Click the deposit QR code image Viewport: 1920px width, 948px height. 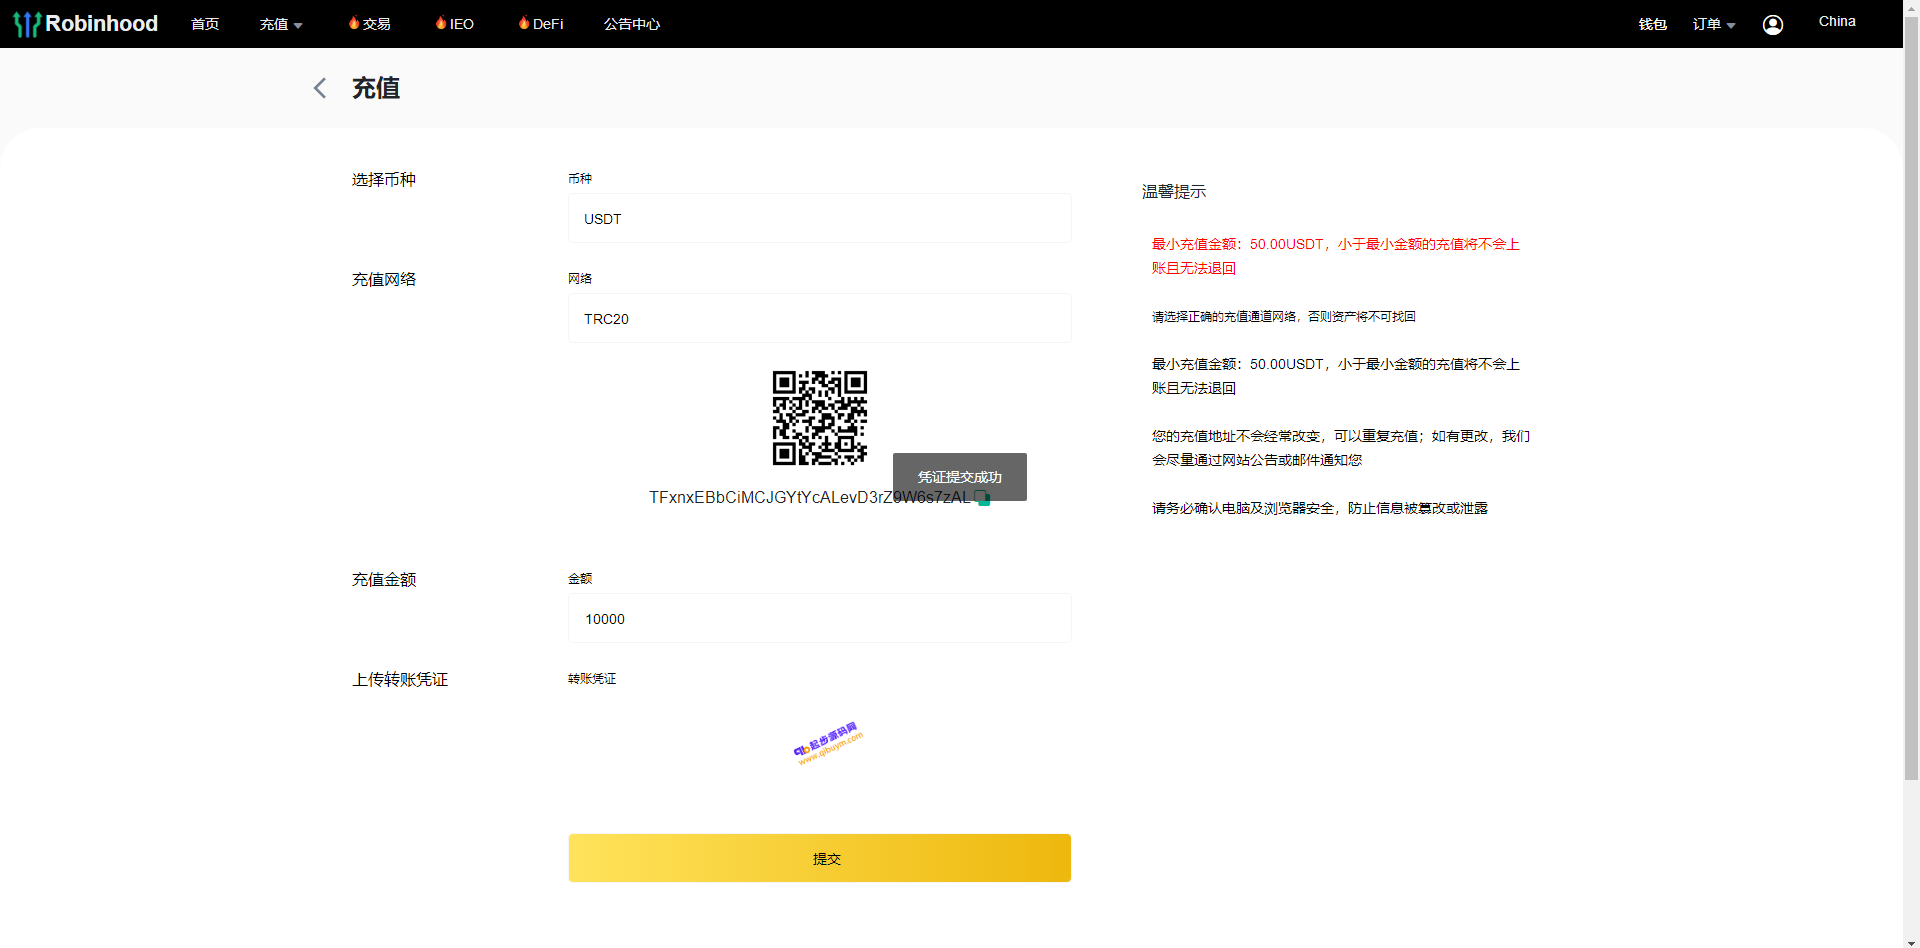pyautogui.click(x=819, y=418)
